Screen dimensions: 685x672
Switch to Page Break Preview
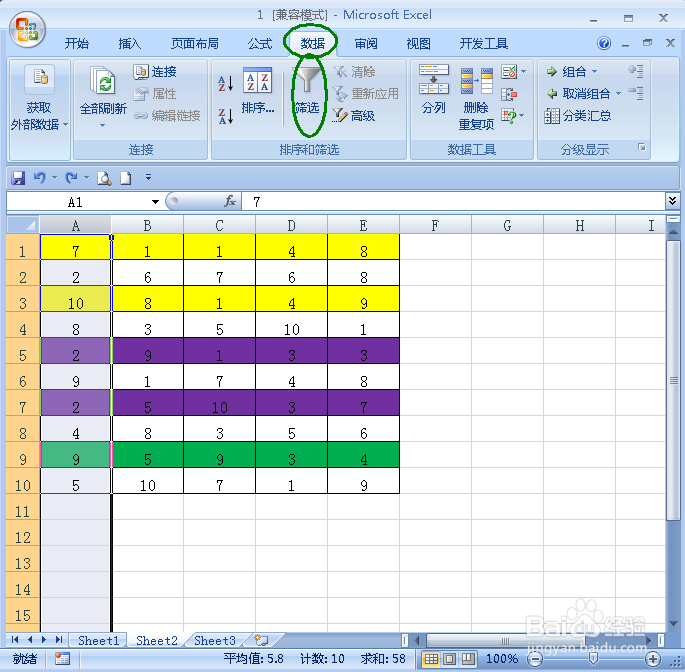click(x=468, y=658)
